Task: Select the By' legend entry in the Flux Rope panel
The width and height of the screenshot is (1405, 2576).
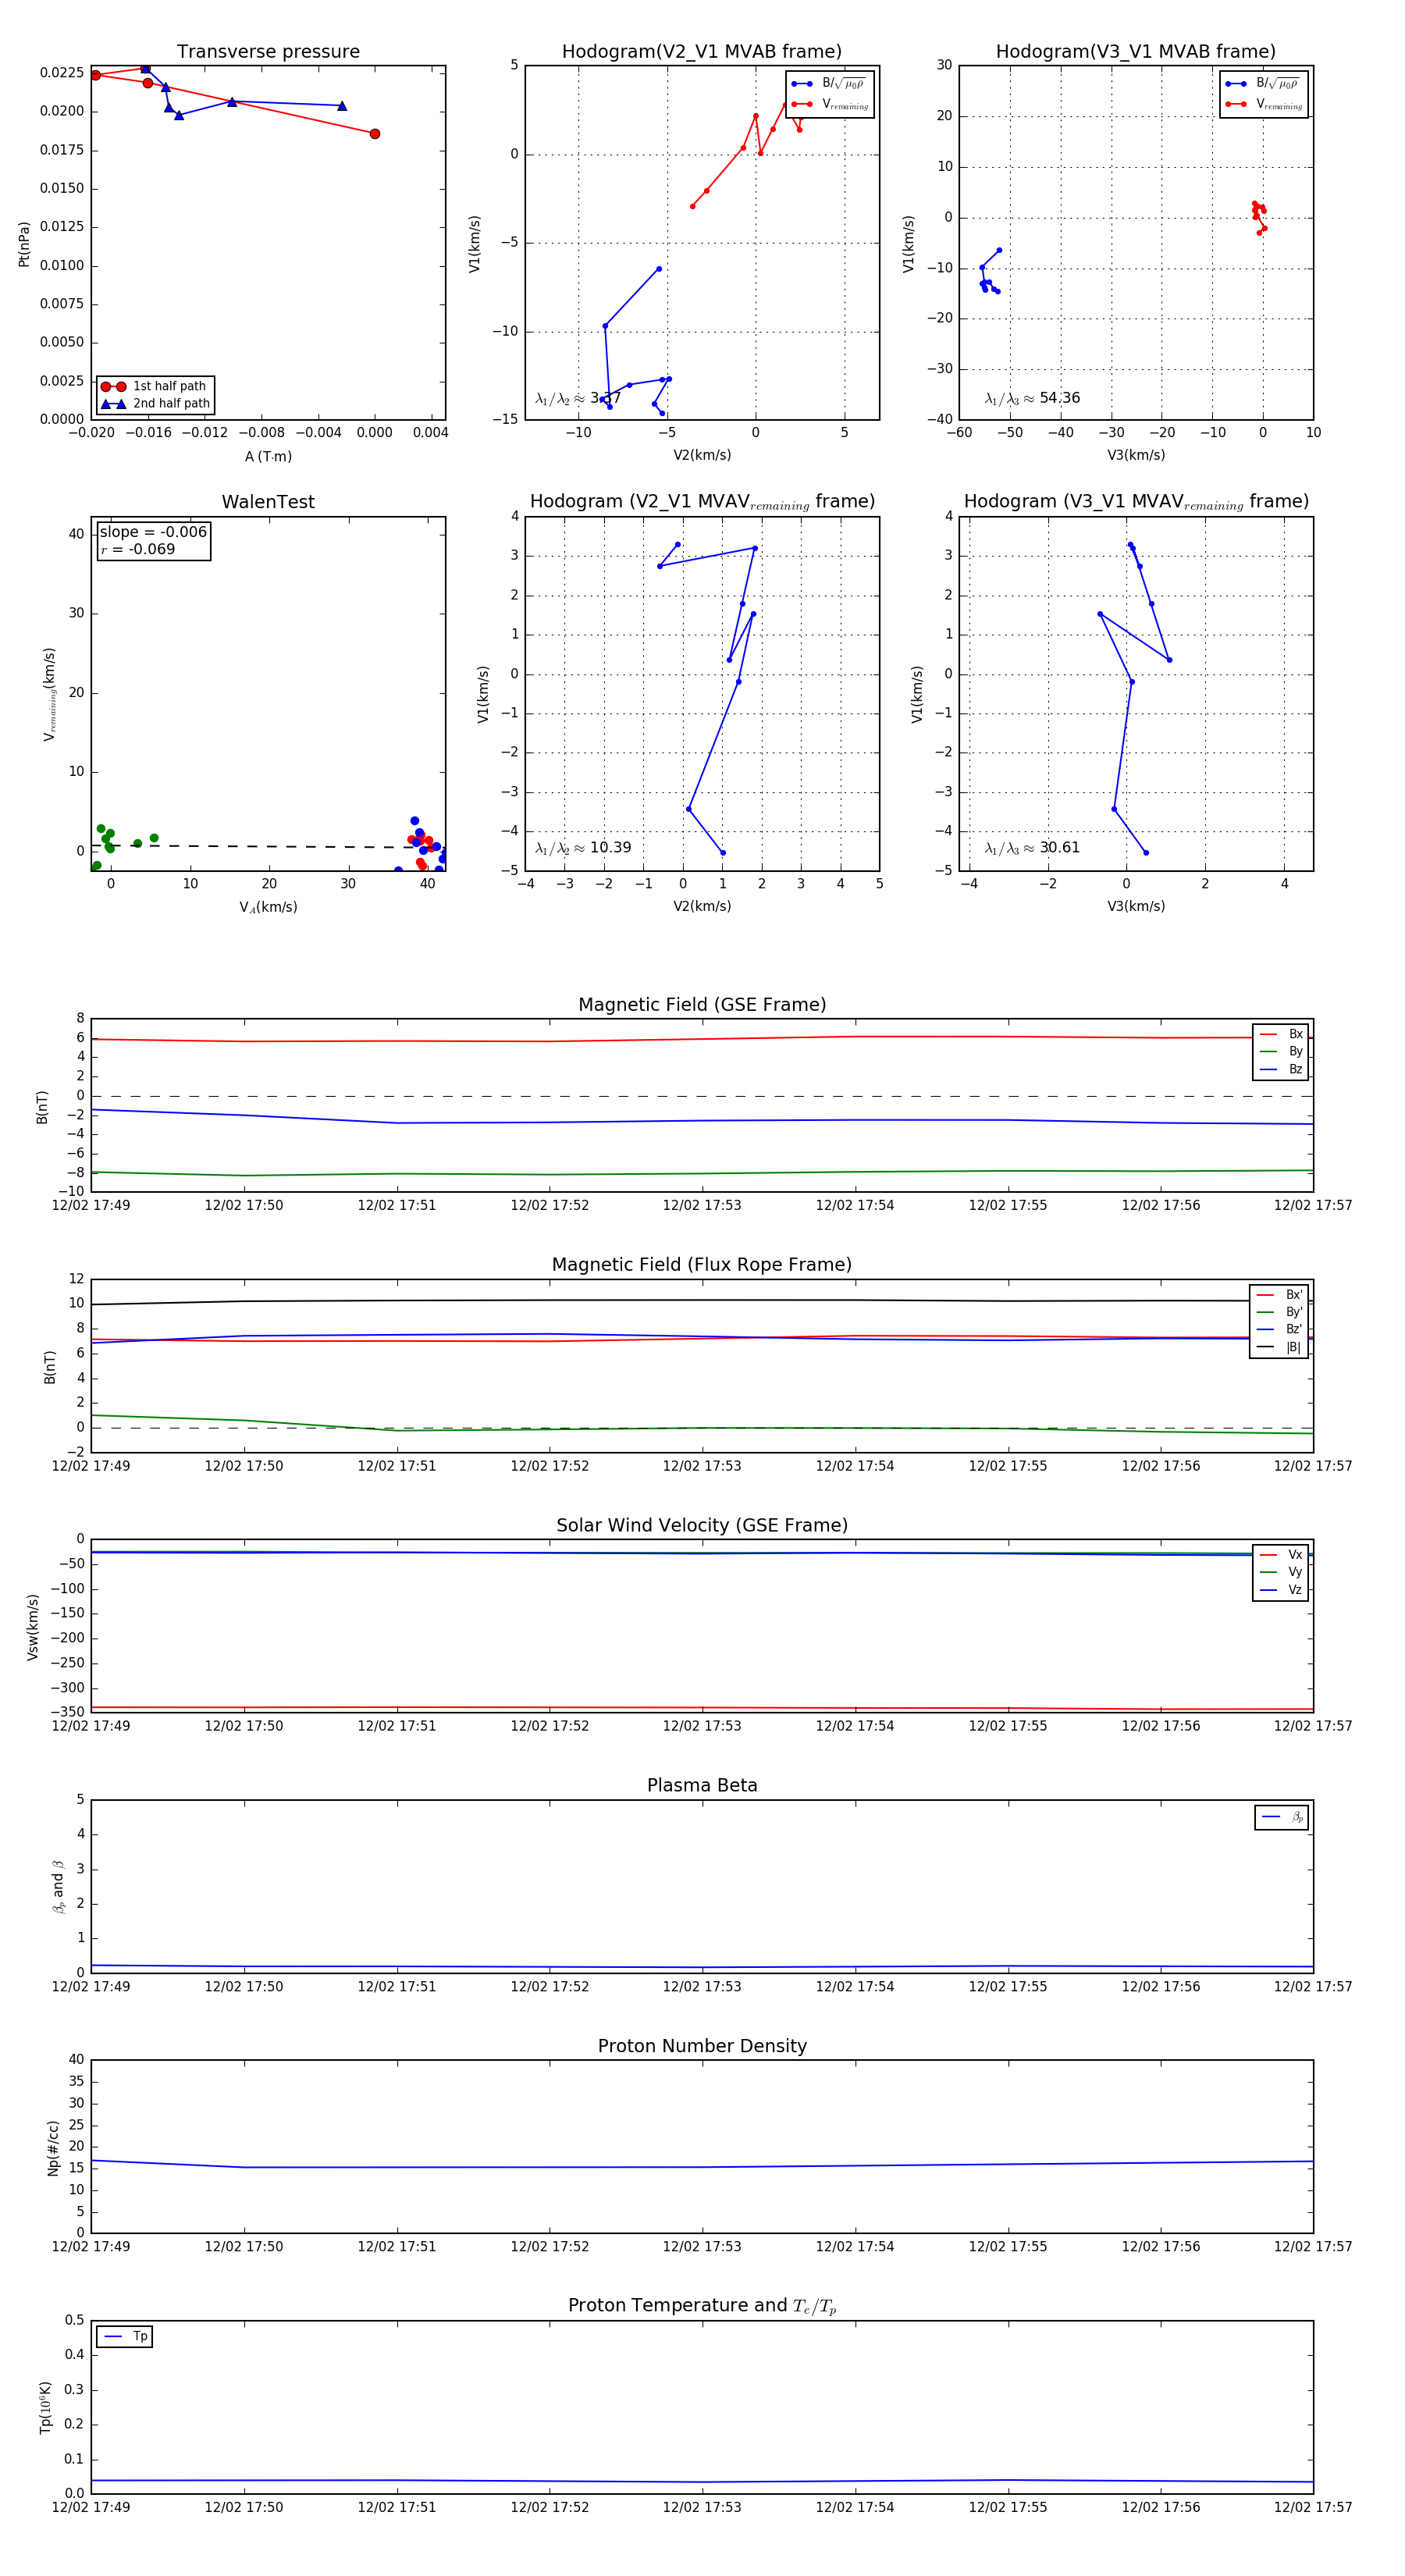Action: coord(1279,1312)
